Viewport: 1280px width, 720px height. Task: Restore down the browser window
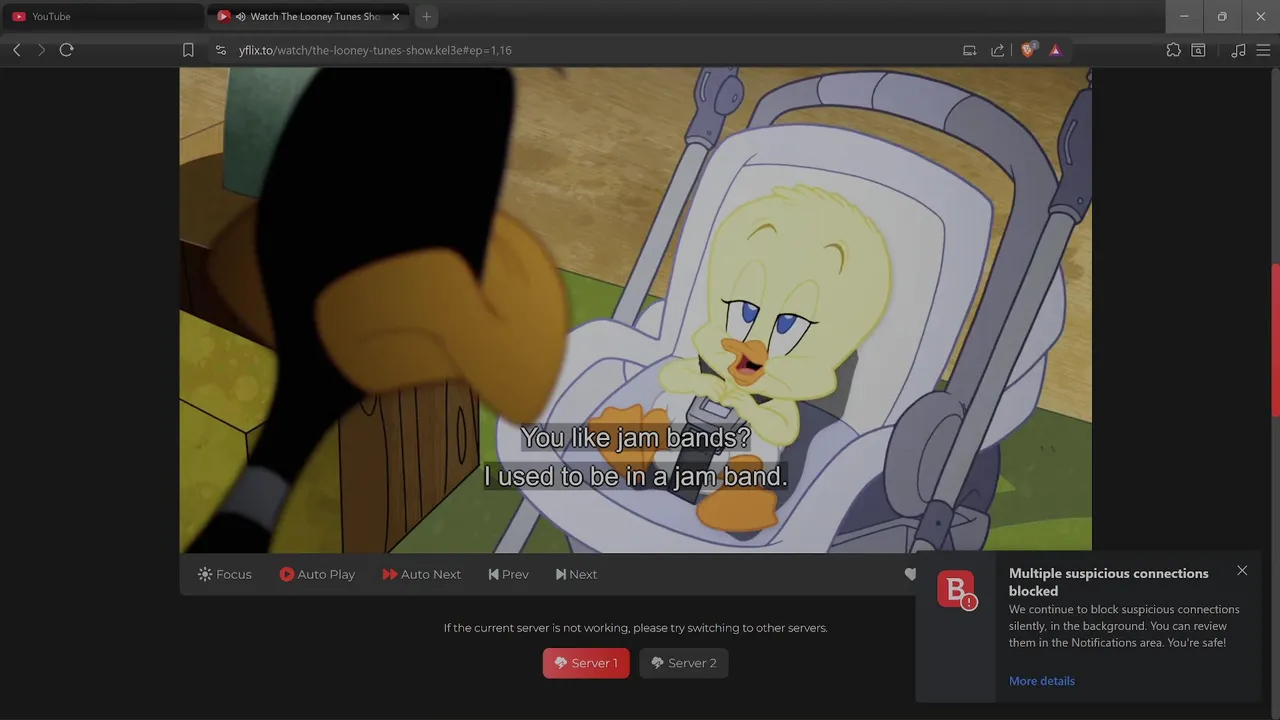click(1222, 16)
